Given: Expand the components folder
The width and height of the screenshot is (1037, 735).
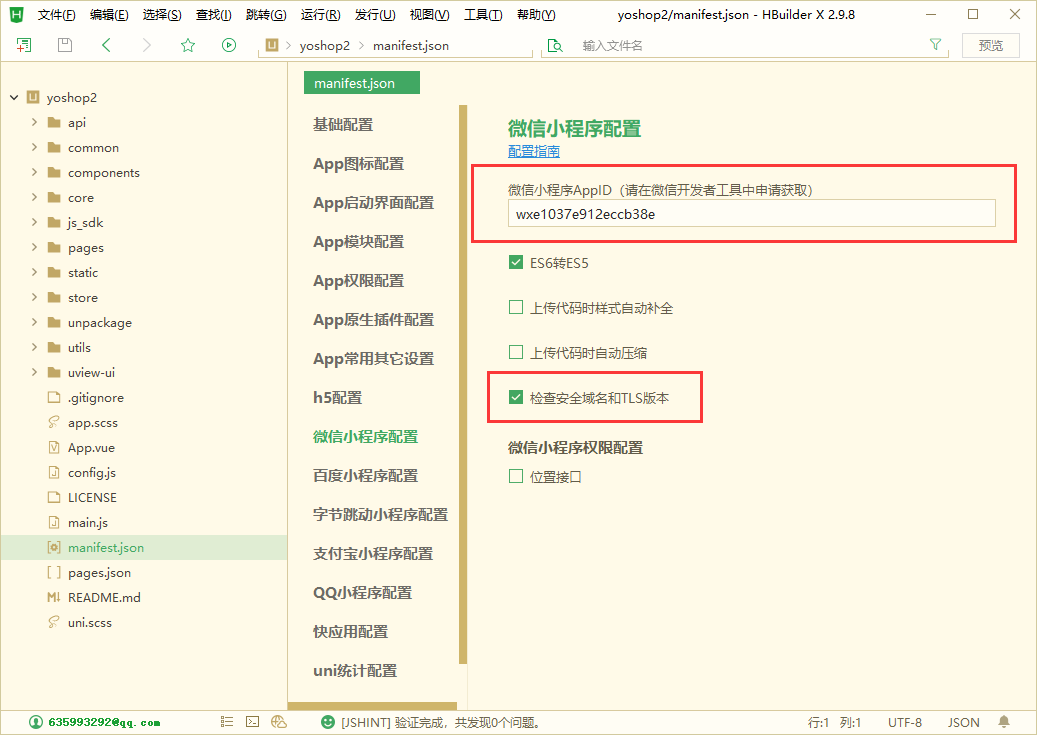Looking at the screenshot, I should coord(34,172).
